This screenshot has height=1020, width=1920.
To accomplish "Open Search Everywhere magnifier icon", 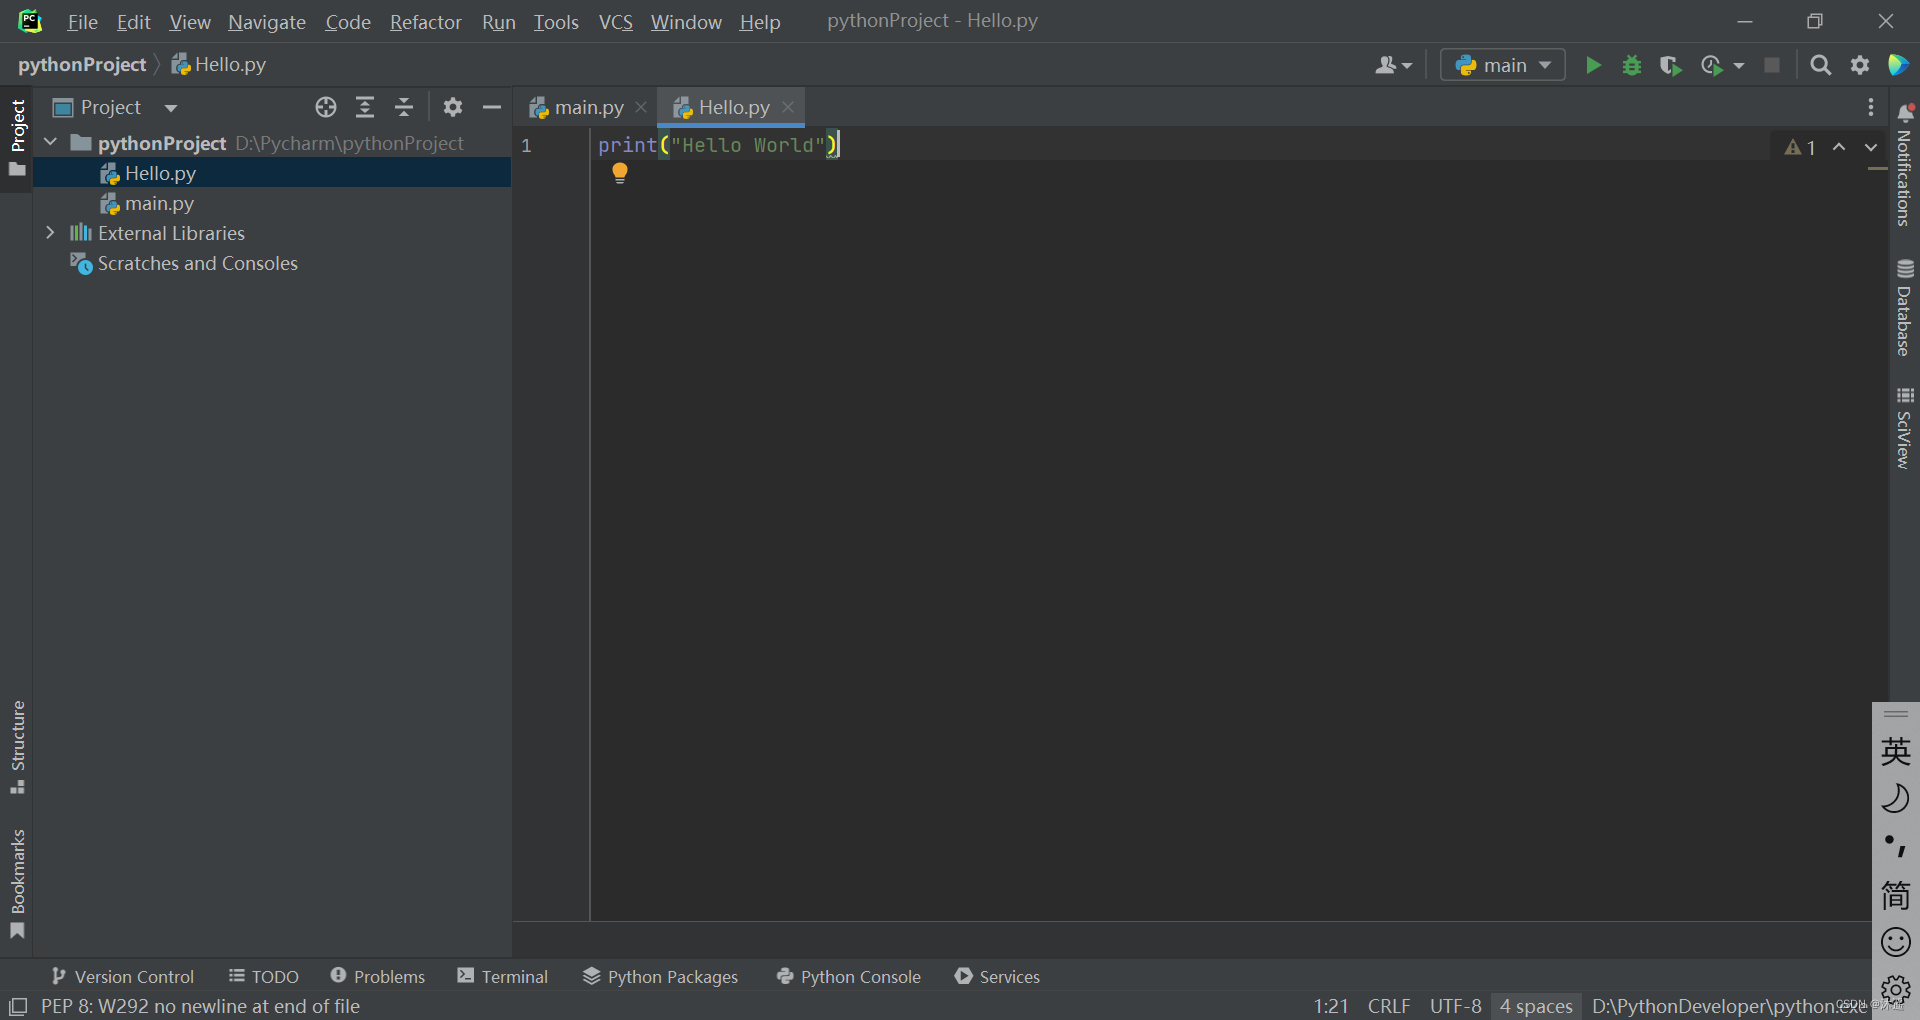I will point(1820,65).
